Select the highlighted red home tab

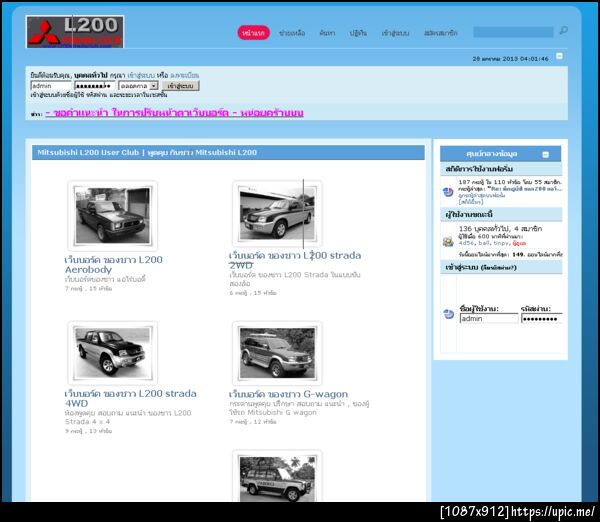253,33
